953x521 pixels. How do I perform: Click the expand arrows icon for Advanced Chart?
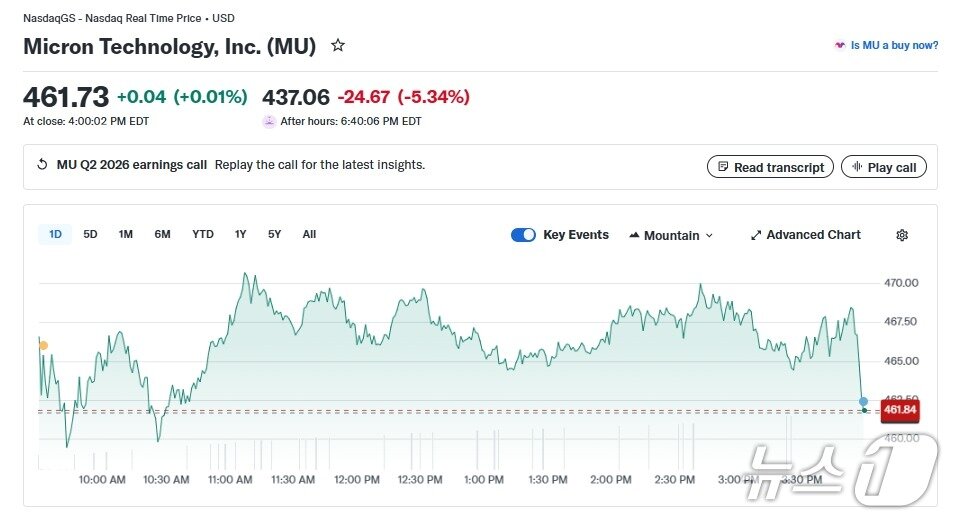point(756,235)
